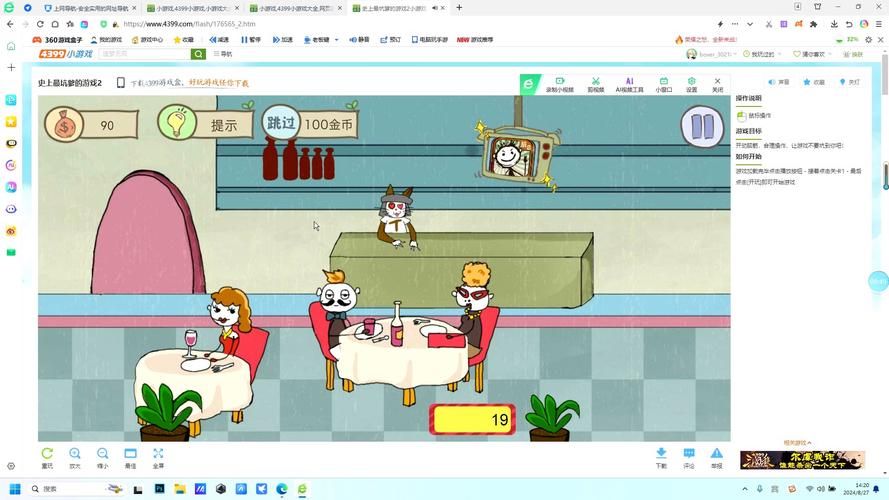
Task: Open the AI视频工具 icon
Action: pyautogui.click(x=630, y=84)
